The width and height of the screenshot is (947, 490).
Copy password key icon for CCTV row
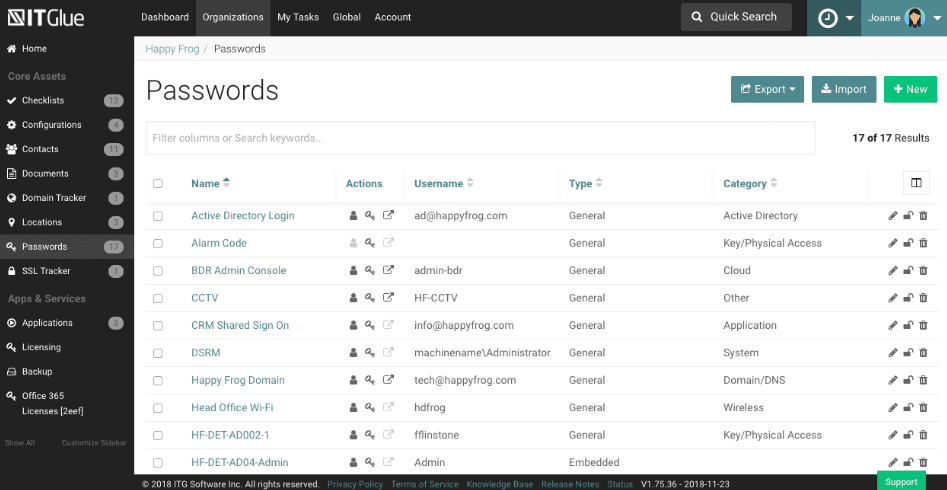370,298
